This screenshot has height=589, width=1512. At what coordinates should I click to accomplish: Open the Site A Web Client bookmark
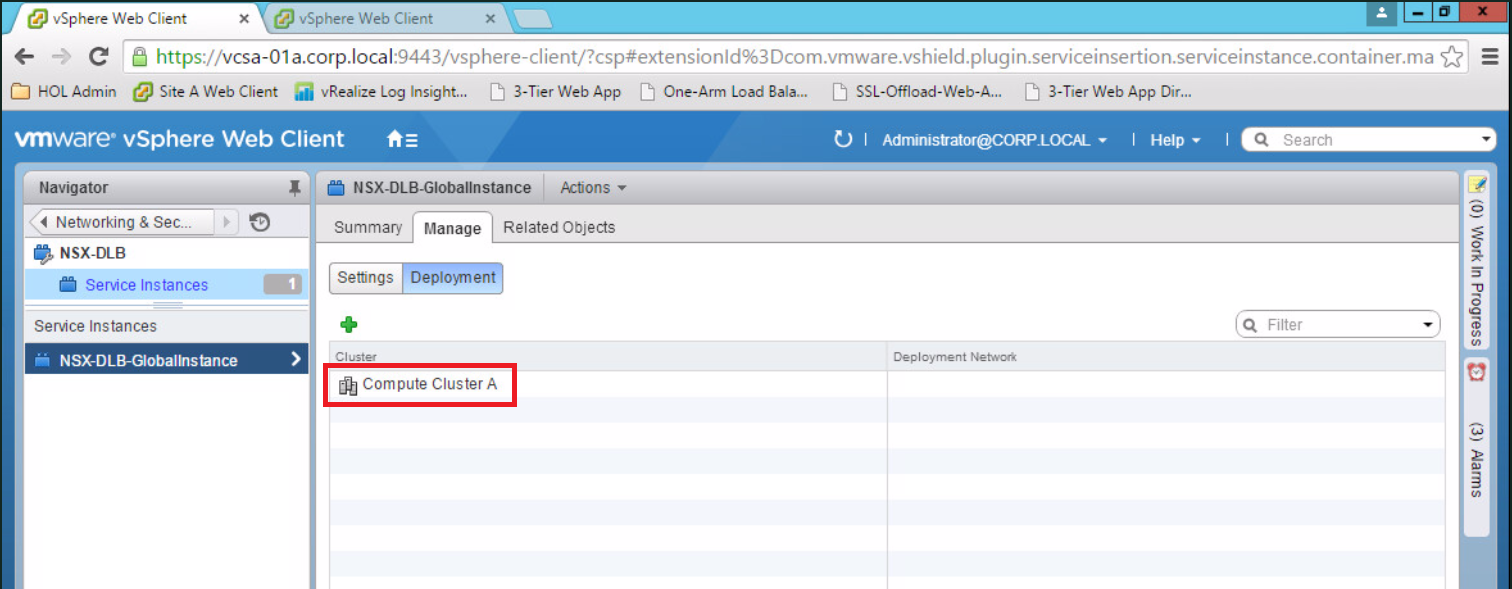click(206, 91)
